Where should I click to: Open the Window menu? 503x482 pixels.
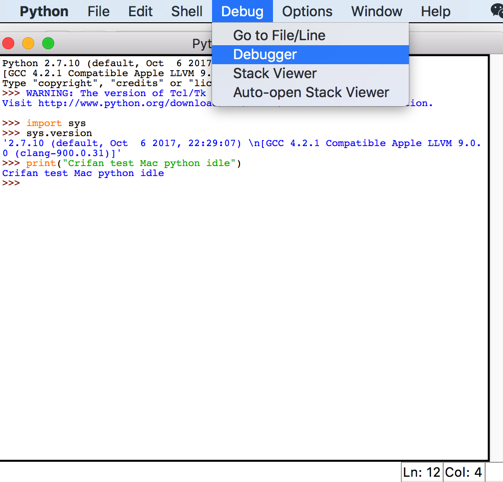pos(377,11)
